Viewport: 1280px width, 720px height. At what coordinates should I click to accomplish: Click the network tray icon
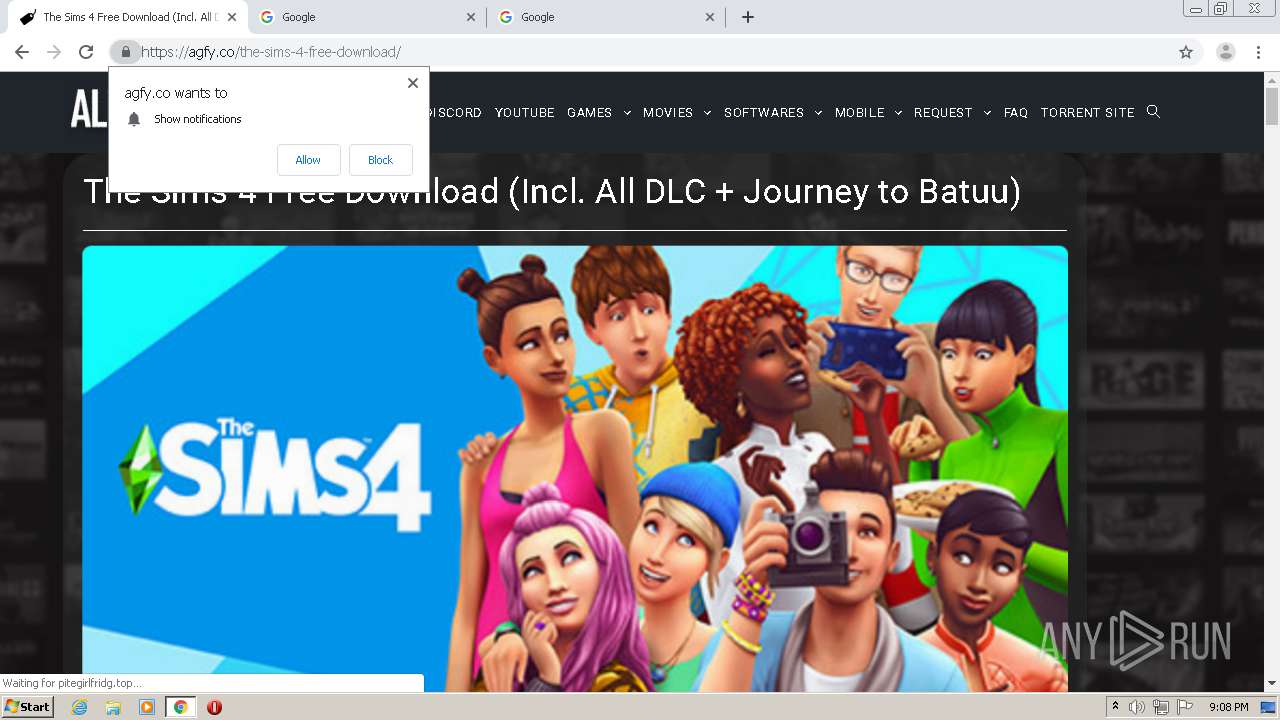pyautogui.click(x=1160, y=707)
